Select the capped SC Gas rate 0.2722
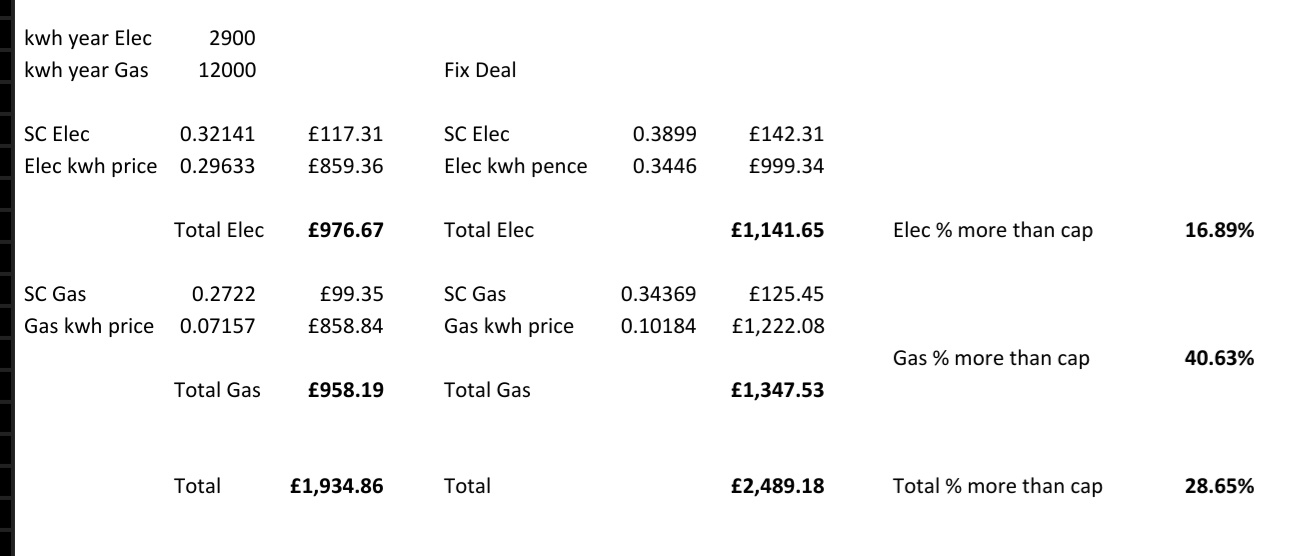This screenshot has width=1314, height=556. pos(225,294)
